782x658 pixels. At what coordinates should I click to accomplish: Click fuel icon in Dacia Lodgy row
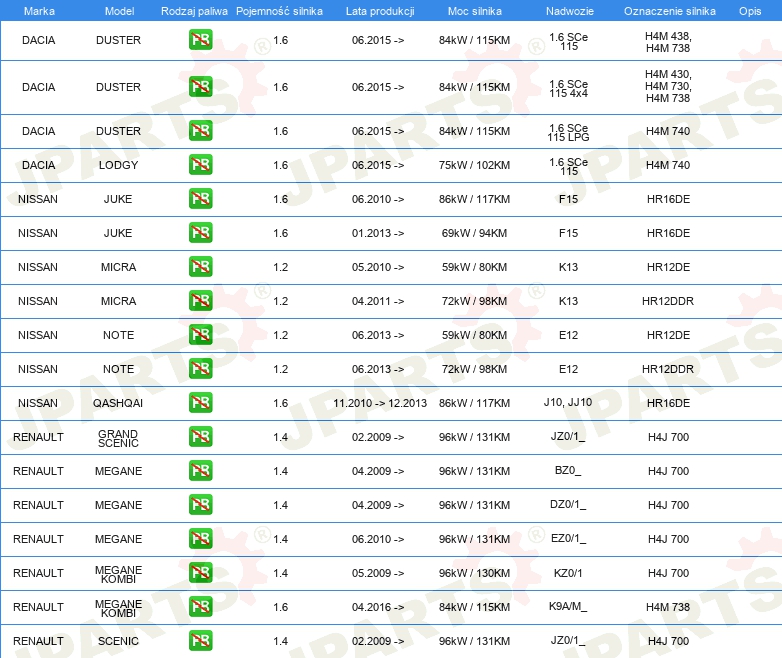tap(200, 165)
